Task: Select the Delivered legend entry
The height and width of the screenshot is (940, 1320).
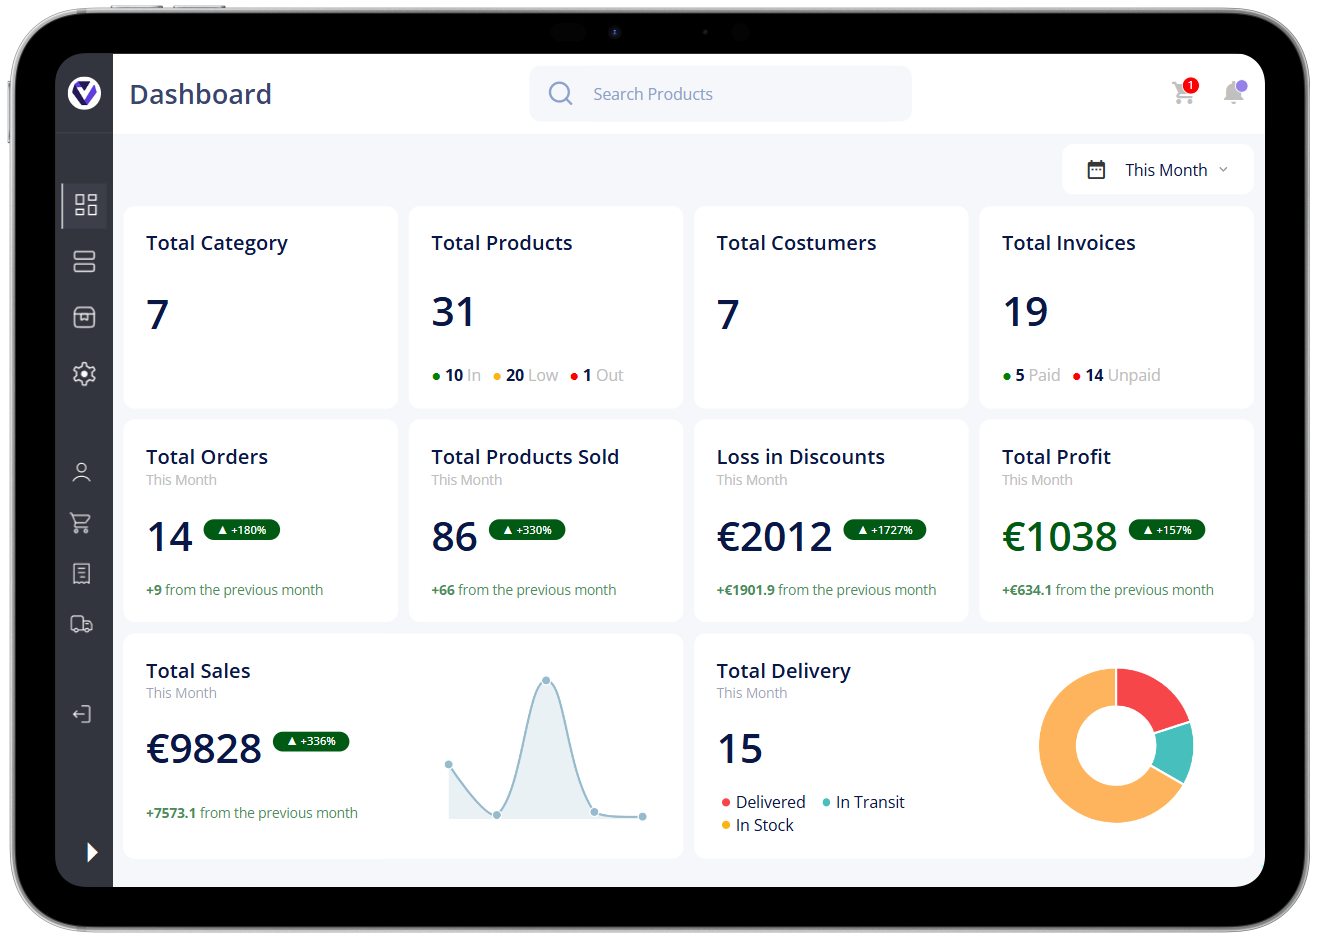Action: (x=763, y=802)
